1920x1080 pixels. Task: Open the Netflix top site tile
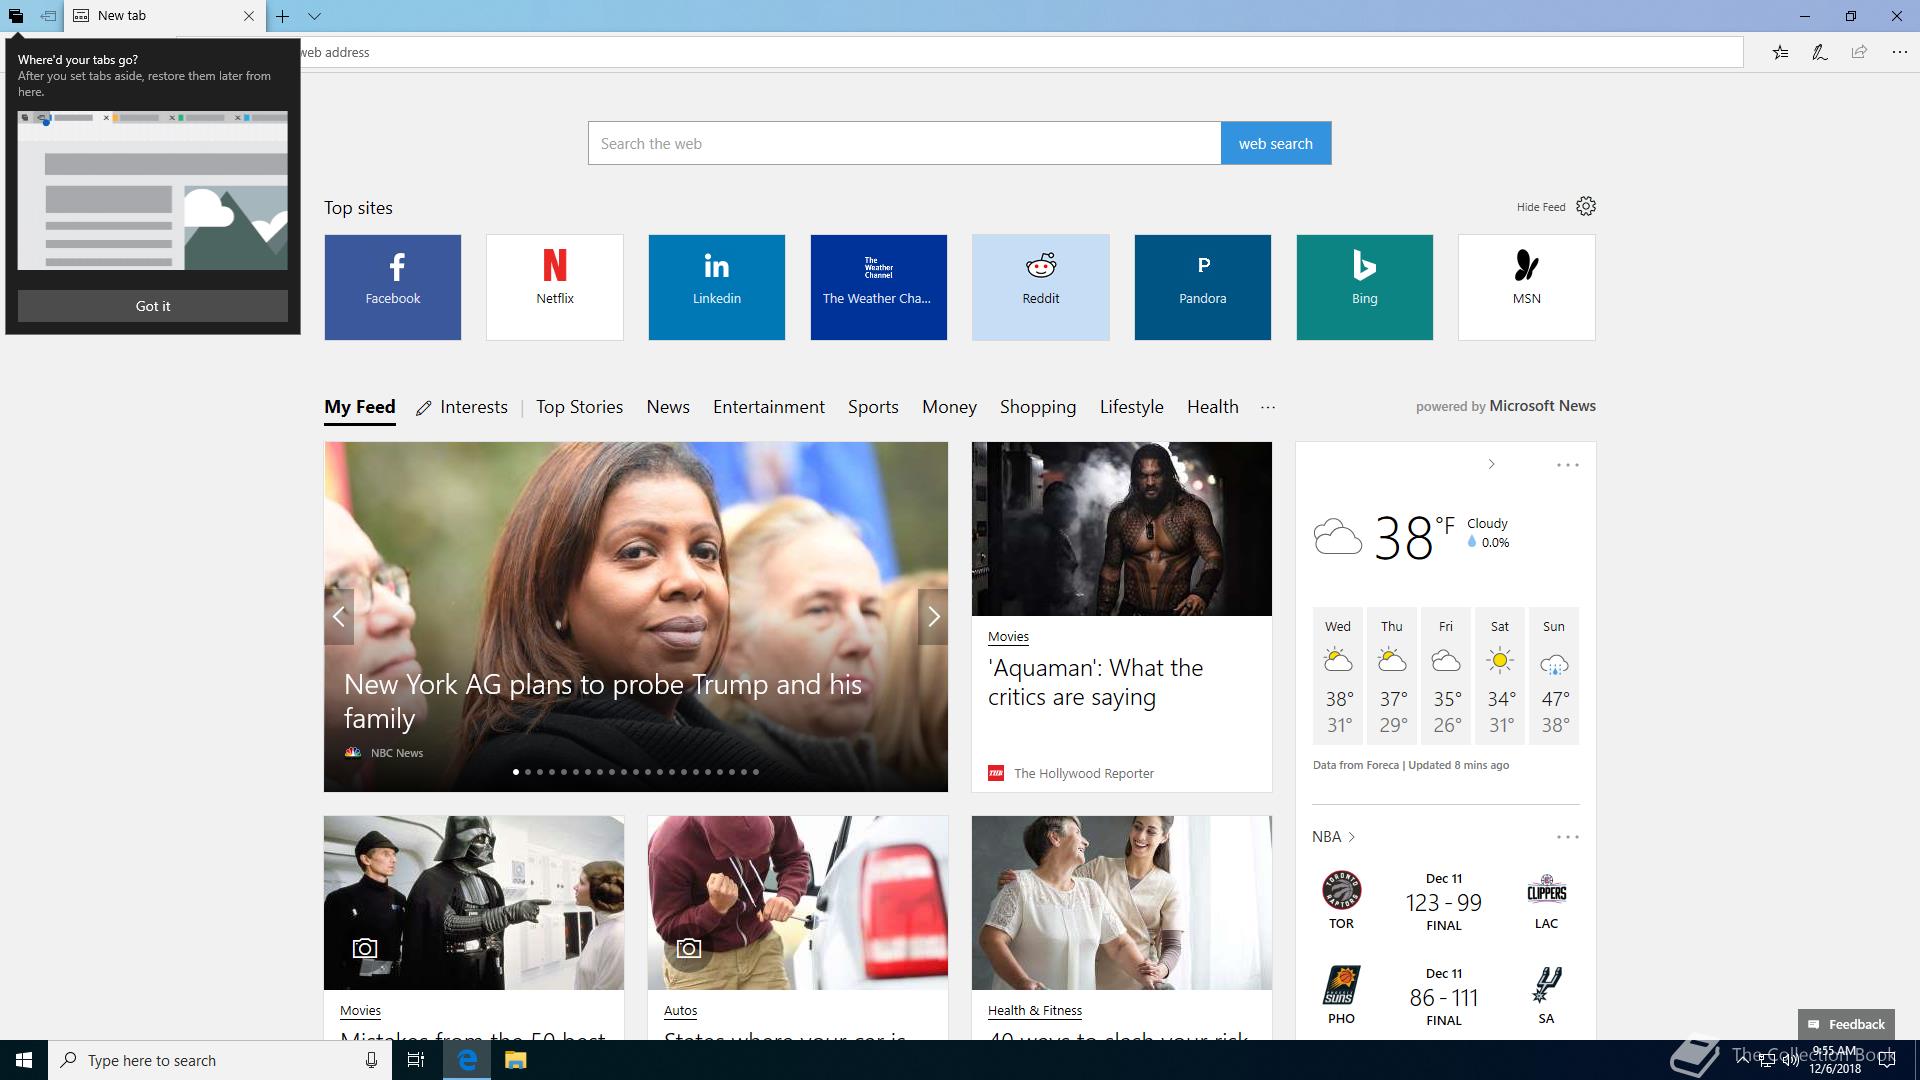click(x=555, y=287)
